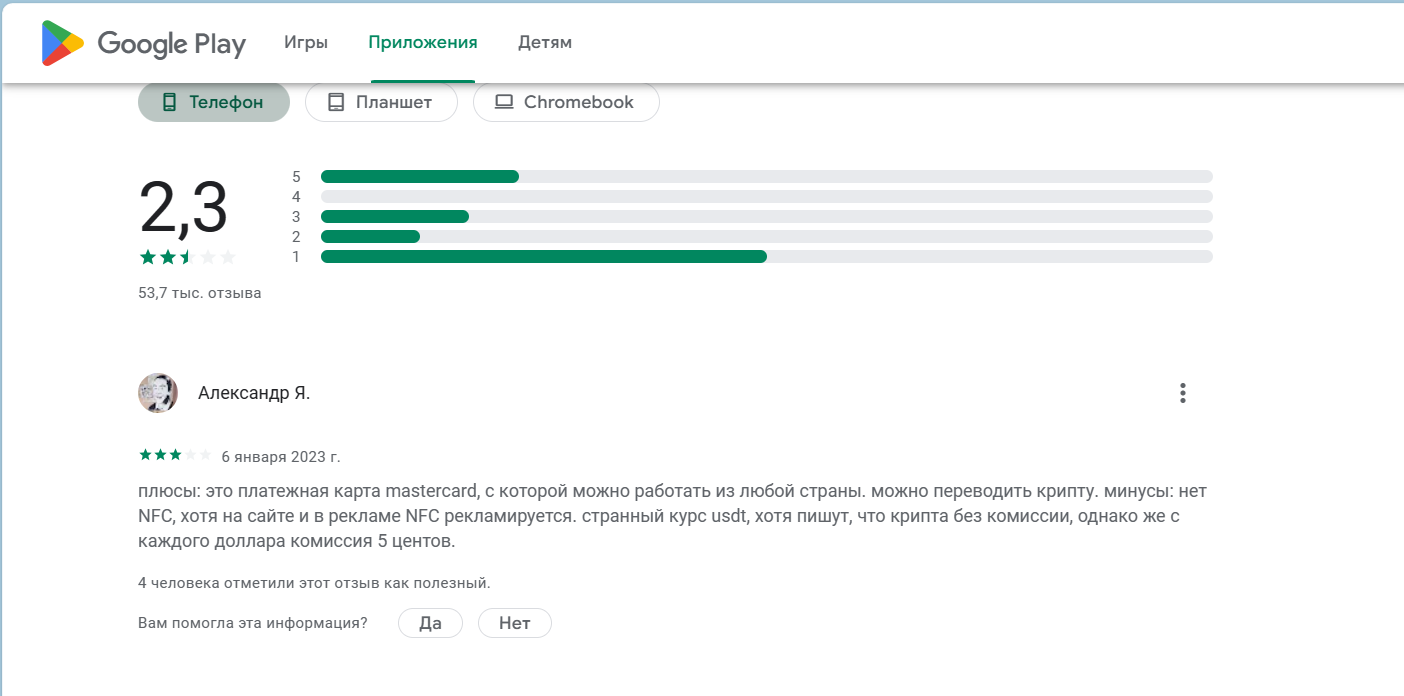Mark the review helpful with Да
This screenshot has height=696, width=1404.
(430, 622)
